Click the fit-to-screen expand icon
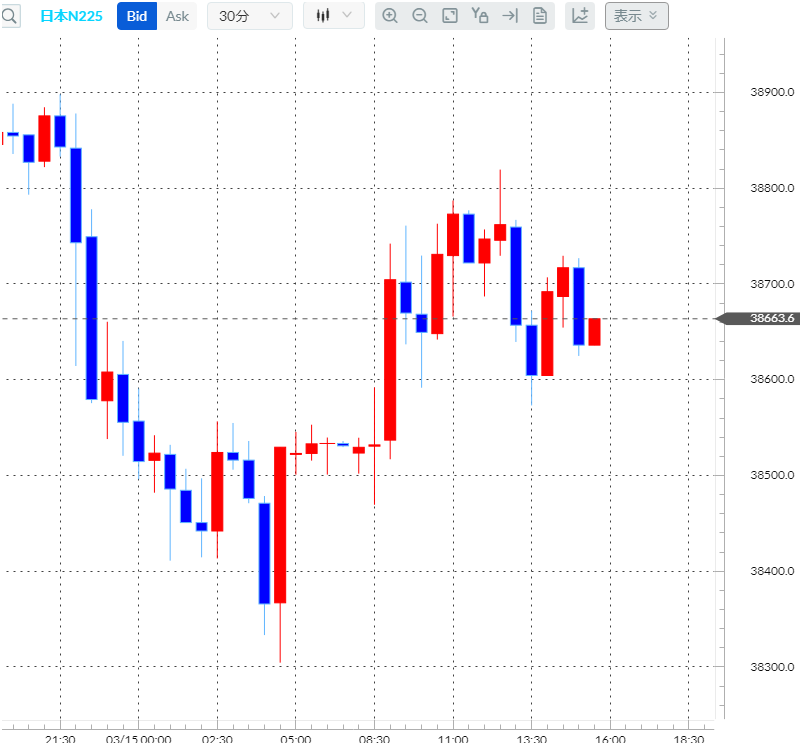This screenshot has height=745, width=803. click(x=450, y=16)
